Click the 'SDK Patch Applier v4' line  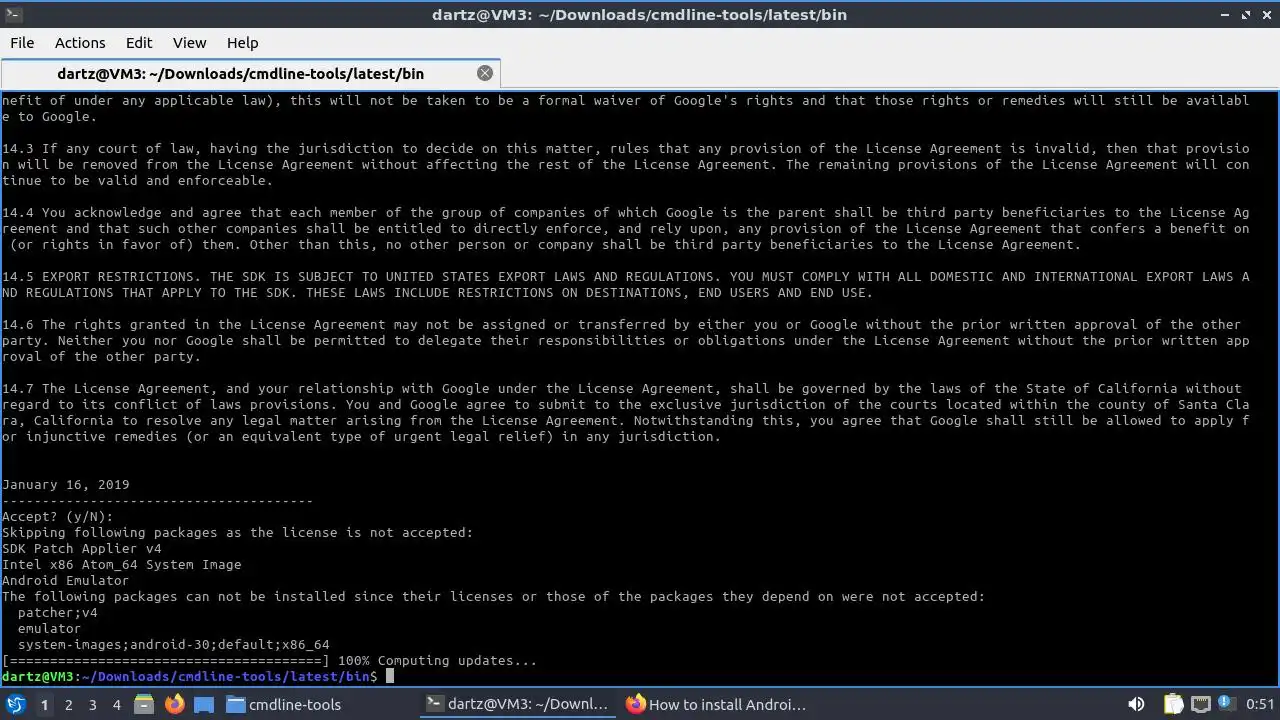82,549
